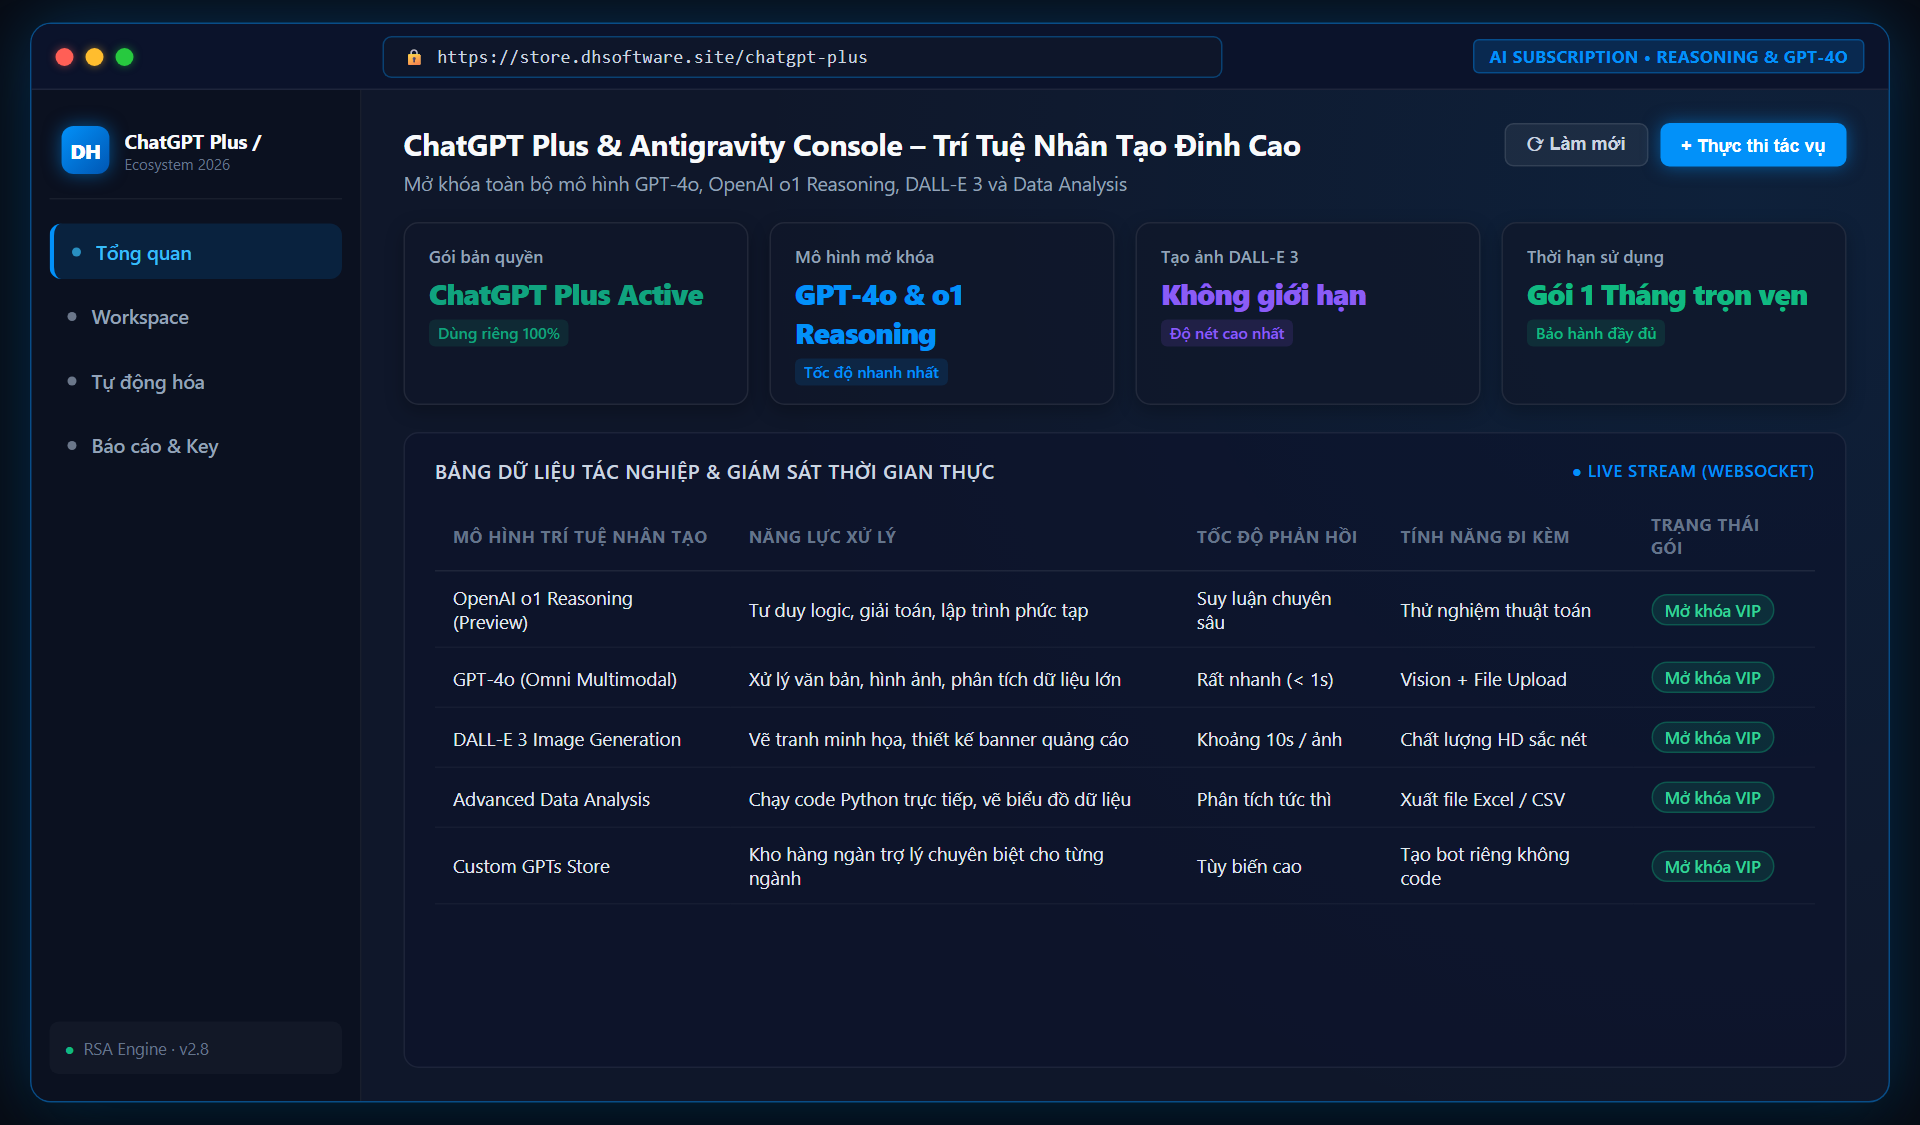Screen dimensions: 1920x1125
Task: Click the Khoảng 10s / ảnh cell
Action: 1269,739
